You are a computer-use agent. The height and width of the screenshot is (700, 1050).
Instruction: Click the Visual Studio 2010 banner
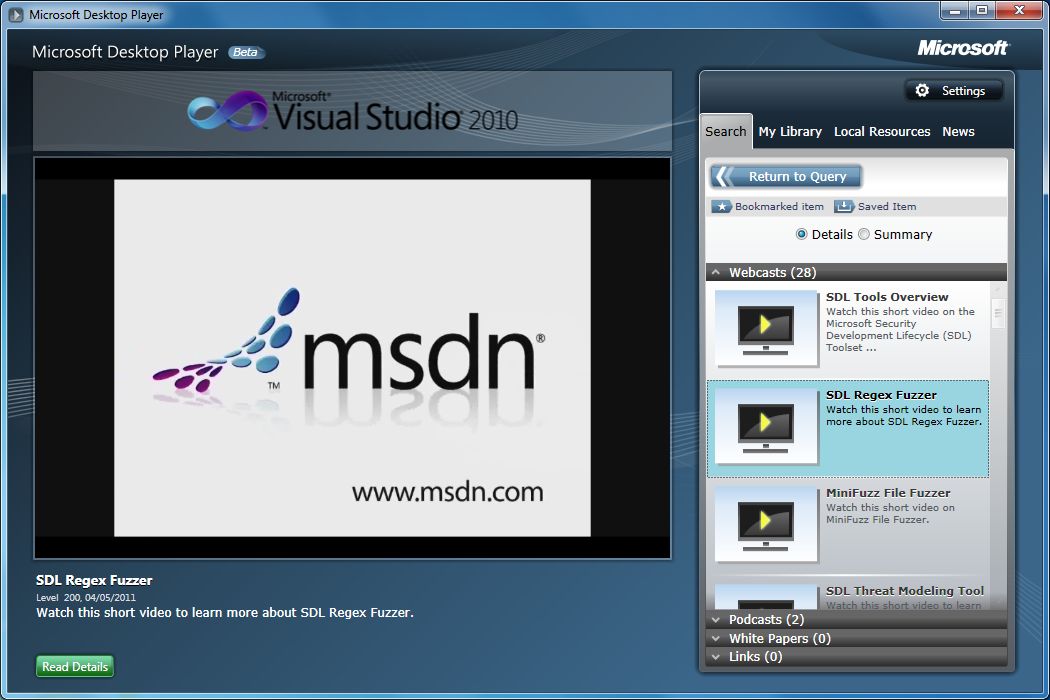(352, 111)
